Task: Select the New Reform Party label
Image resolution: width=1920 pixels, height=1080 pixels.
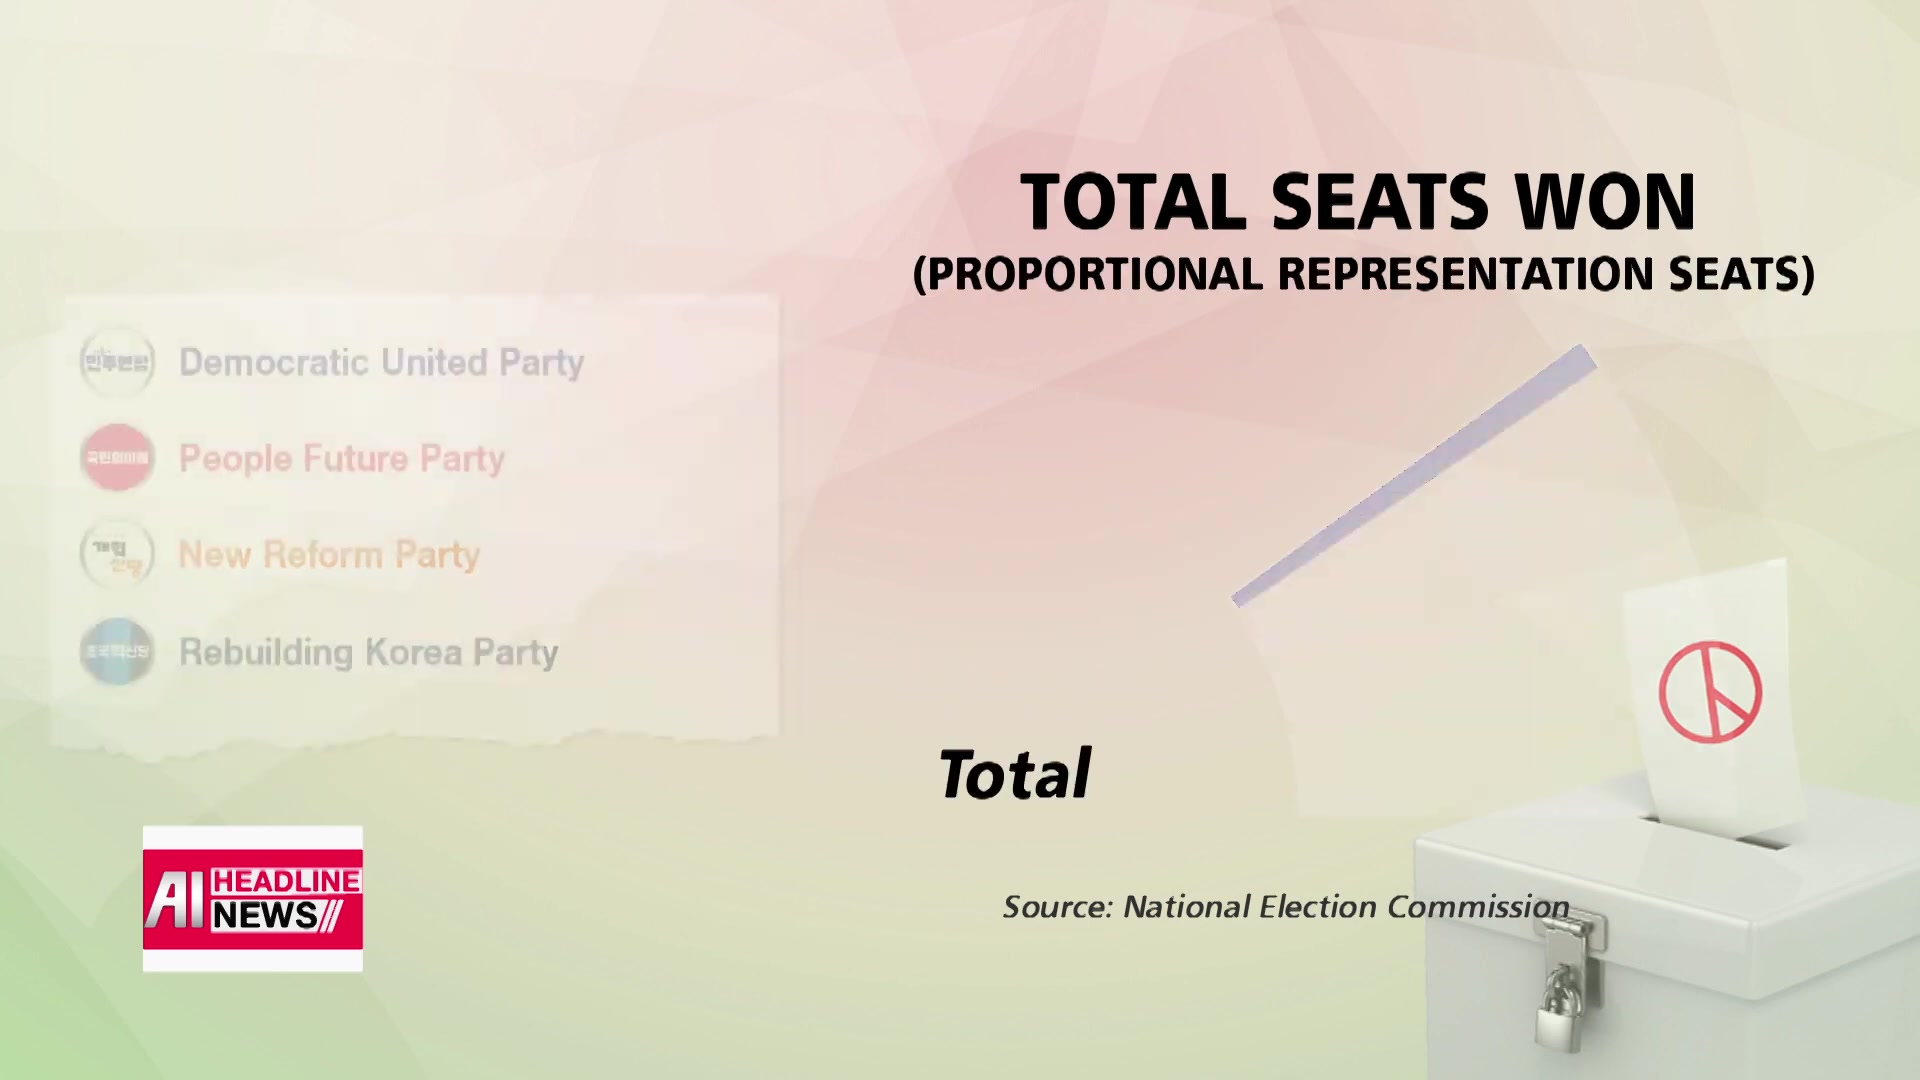Action: pyautogui.click(x=329, y=555)
